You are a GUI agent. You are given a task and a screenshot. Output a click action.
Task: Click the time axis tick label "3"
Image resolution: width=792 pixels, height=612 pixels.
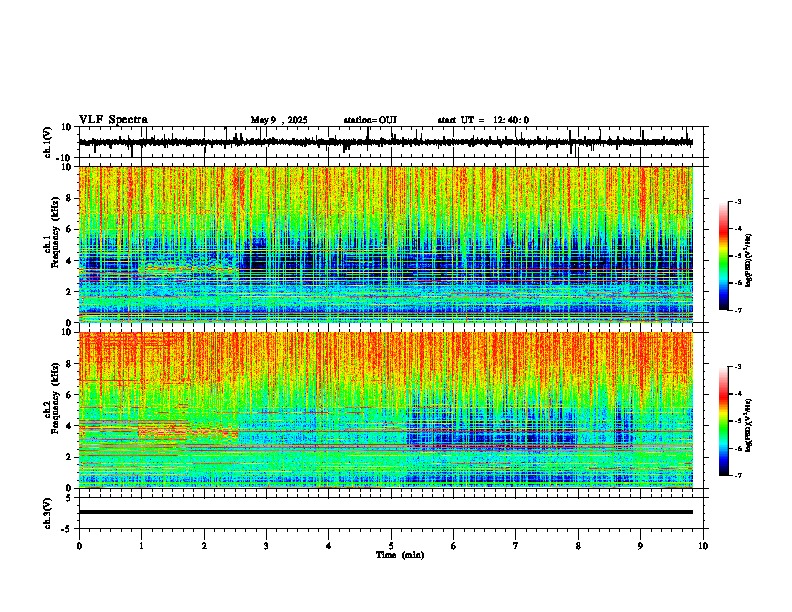pyautogui.click(x=266, y=546)
